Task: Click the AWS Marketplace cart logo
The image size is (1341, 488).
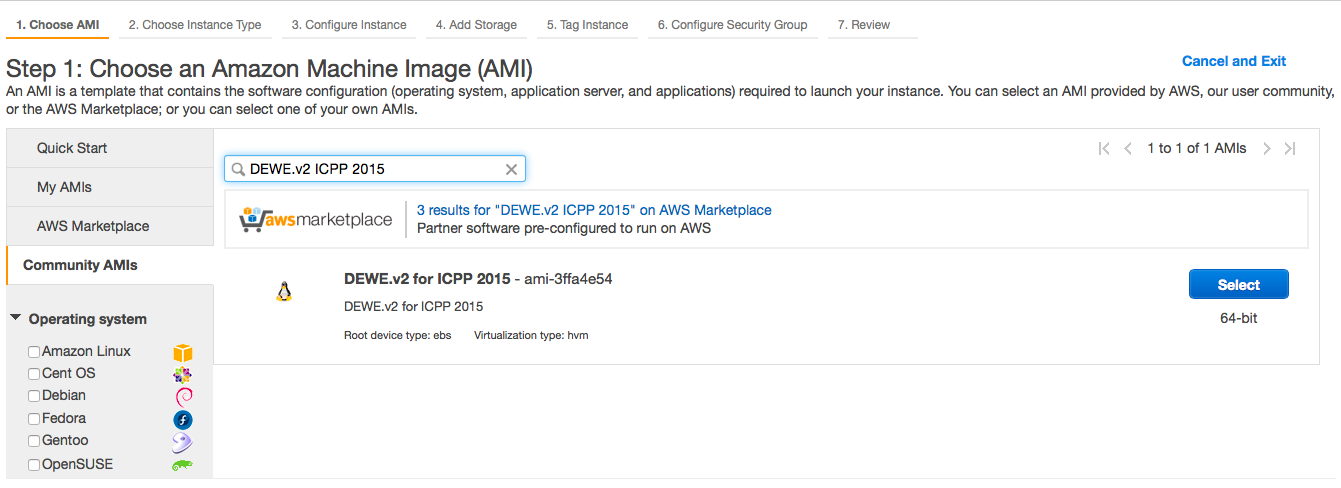Action: click(x=316, y=220)
